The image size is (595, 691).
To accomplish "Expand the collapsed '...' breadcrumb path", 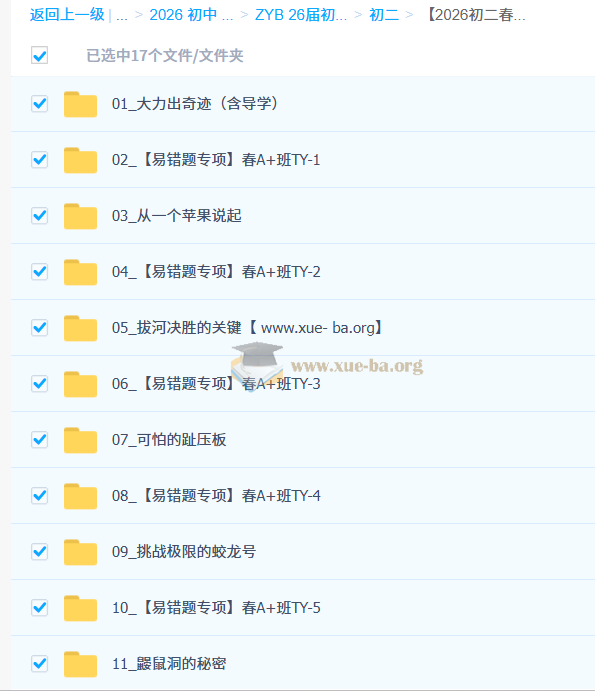I will tap(122, 15).
